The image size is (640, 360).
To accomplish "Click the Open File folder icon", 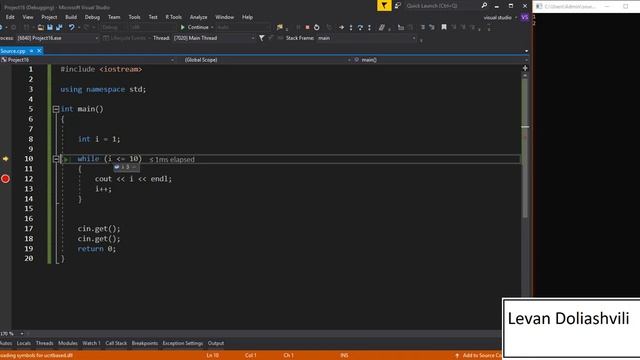I will tap(40, 27).
